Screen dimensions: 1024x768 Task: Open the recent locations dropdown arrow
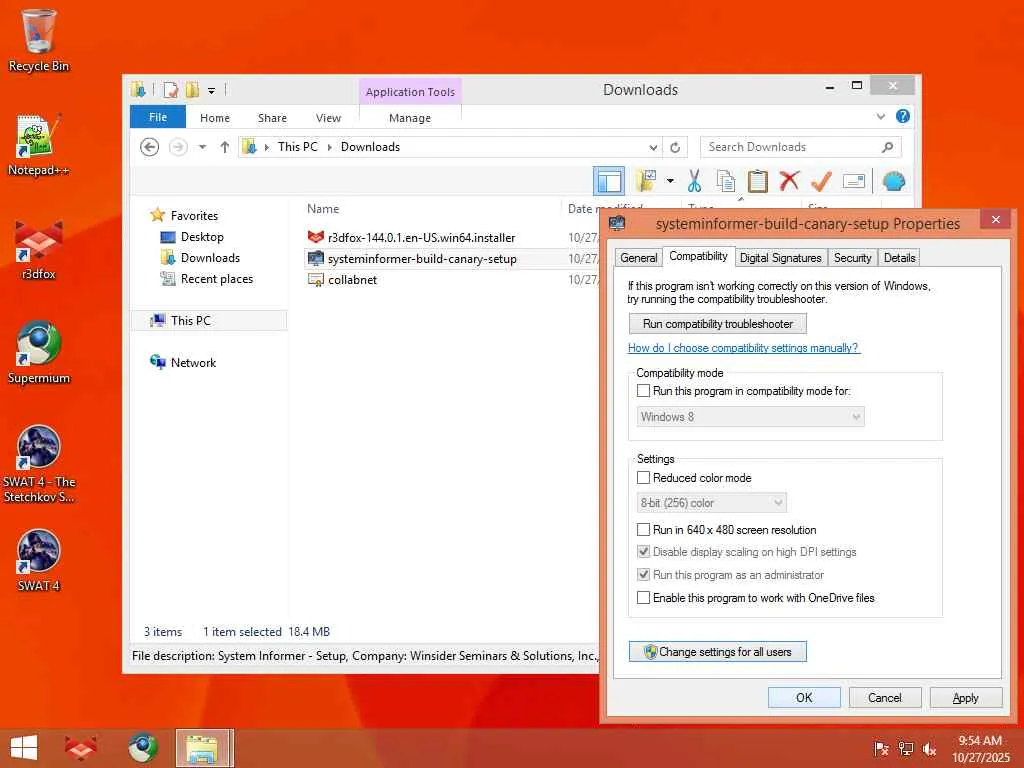202,147
